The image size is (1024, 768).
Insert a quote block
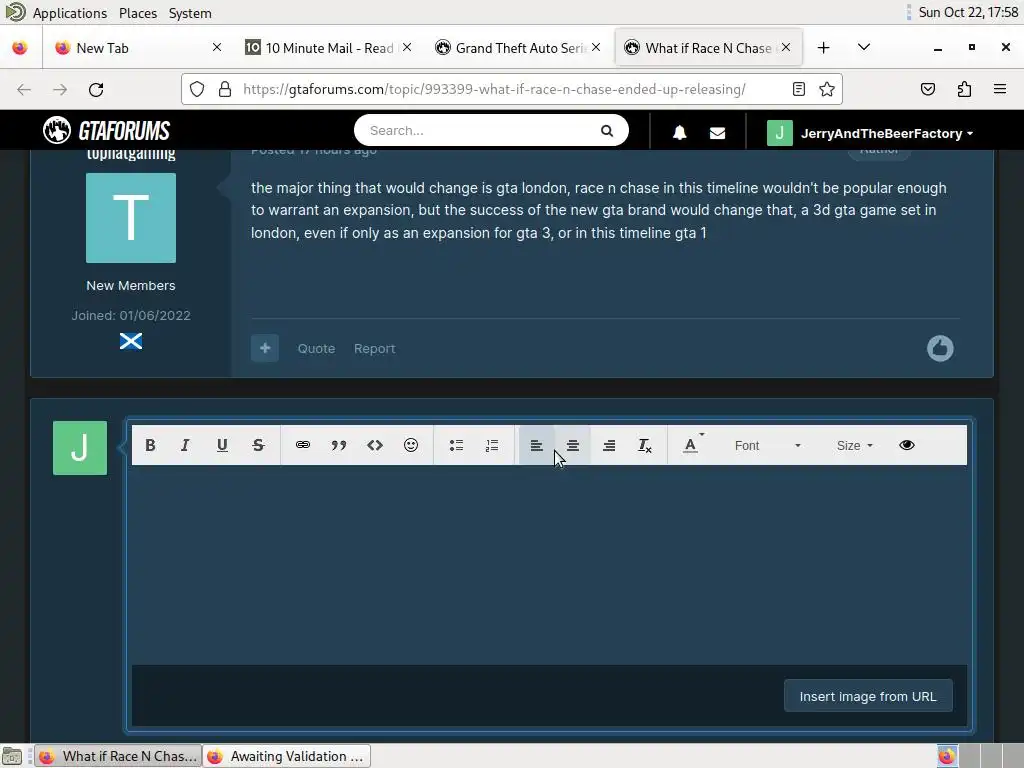click(x=338, y=445)
